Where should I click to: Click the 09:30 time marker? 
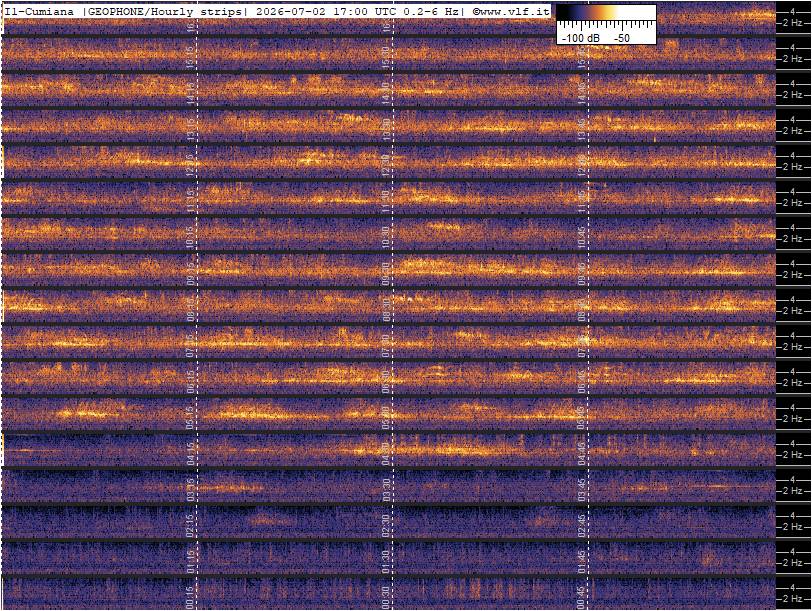[386, 273]
